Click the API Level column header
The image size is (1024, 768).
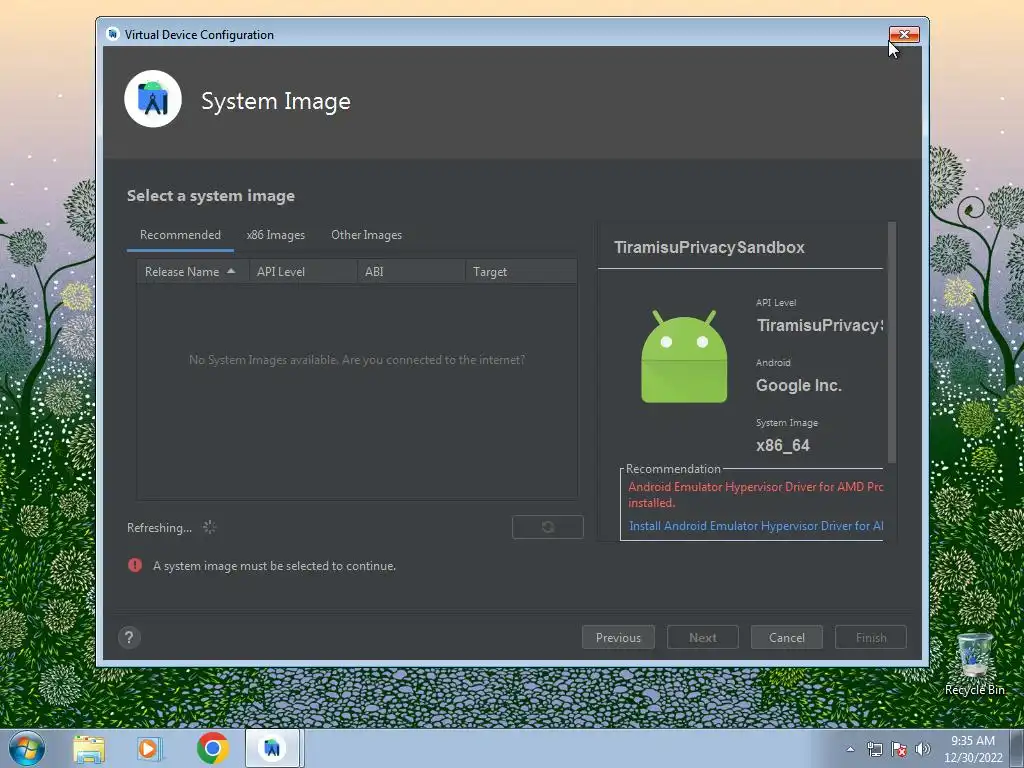coord(303,272)
